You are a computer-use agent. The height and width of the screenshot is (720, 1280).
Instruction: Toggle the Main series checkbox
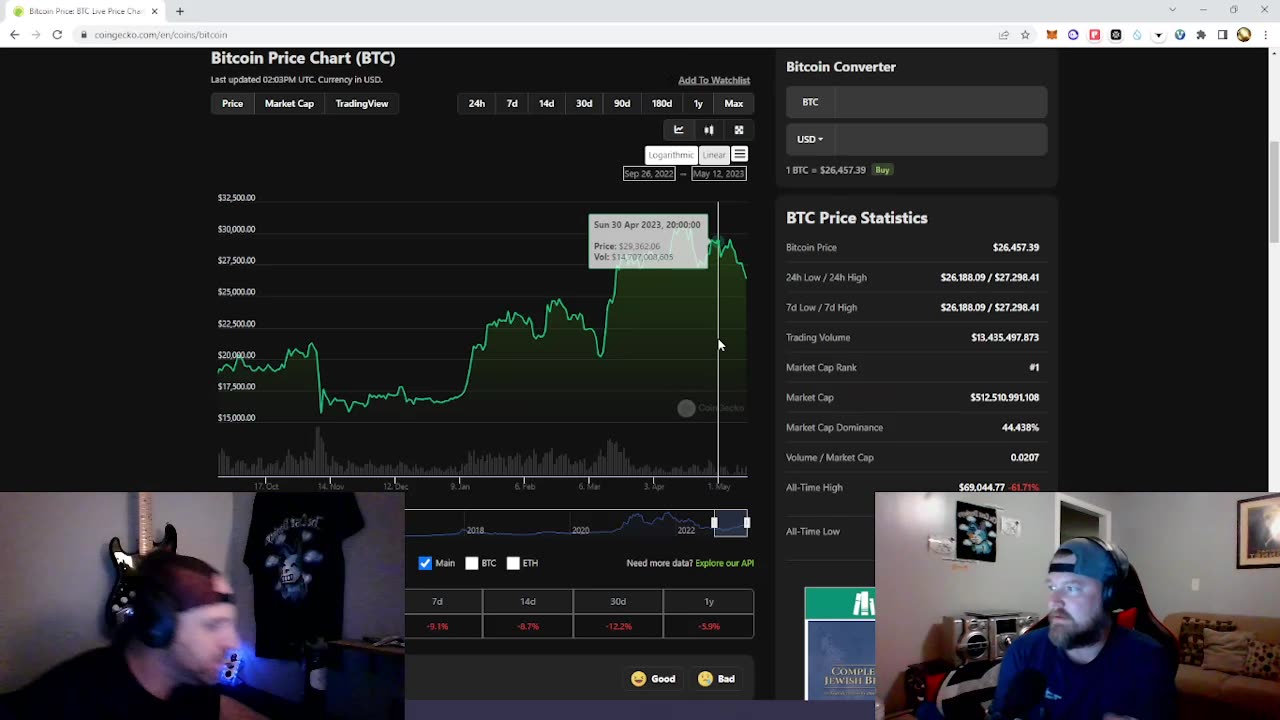(x=425, y=563)
